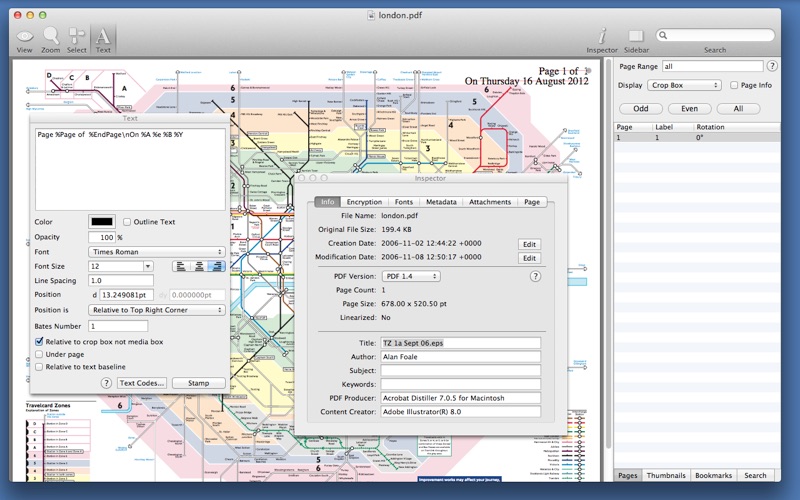Set right text alignment
Image resolution: width=800 pixels, height=500 pixels.
[x=217, y=266]
